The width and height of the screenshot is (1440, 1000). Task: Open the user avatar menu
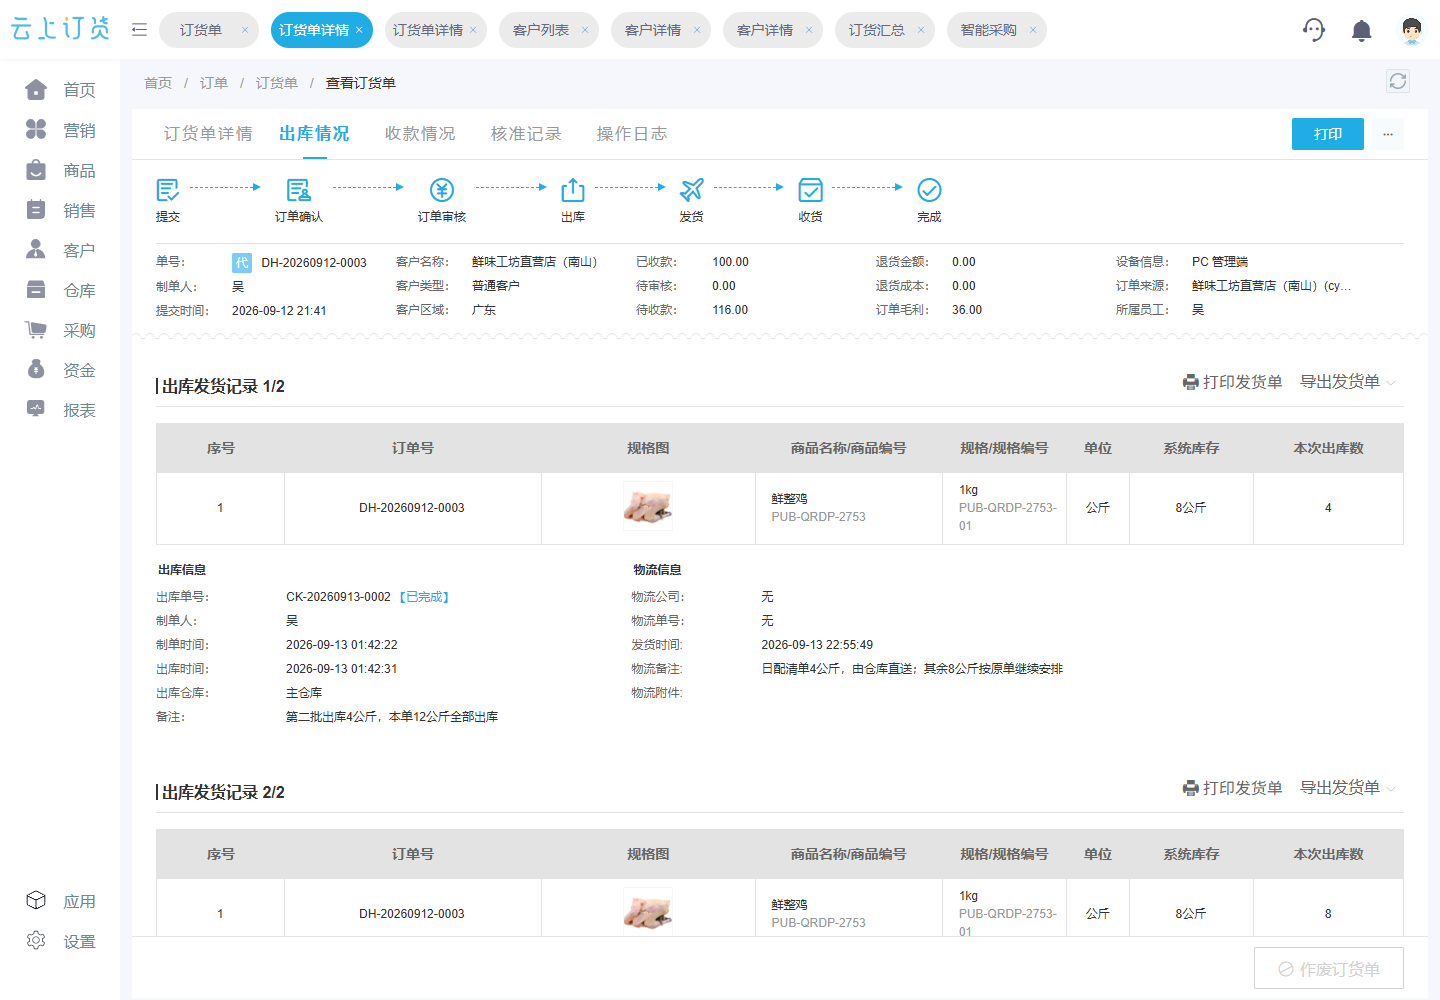1411,30
